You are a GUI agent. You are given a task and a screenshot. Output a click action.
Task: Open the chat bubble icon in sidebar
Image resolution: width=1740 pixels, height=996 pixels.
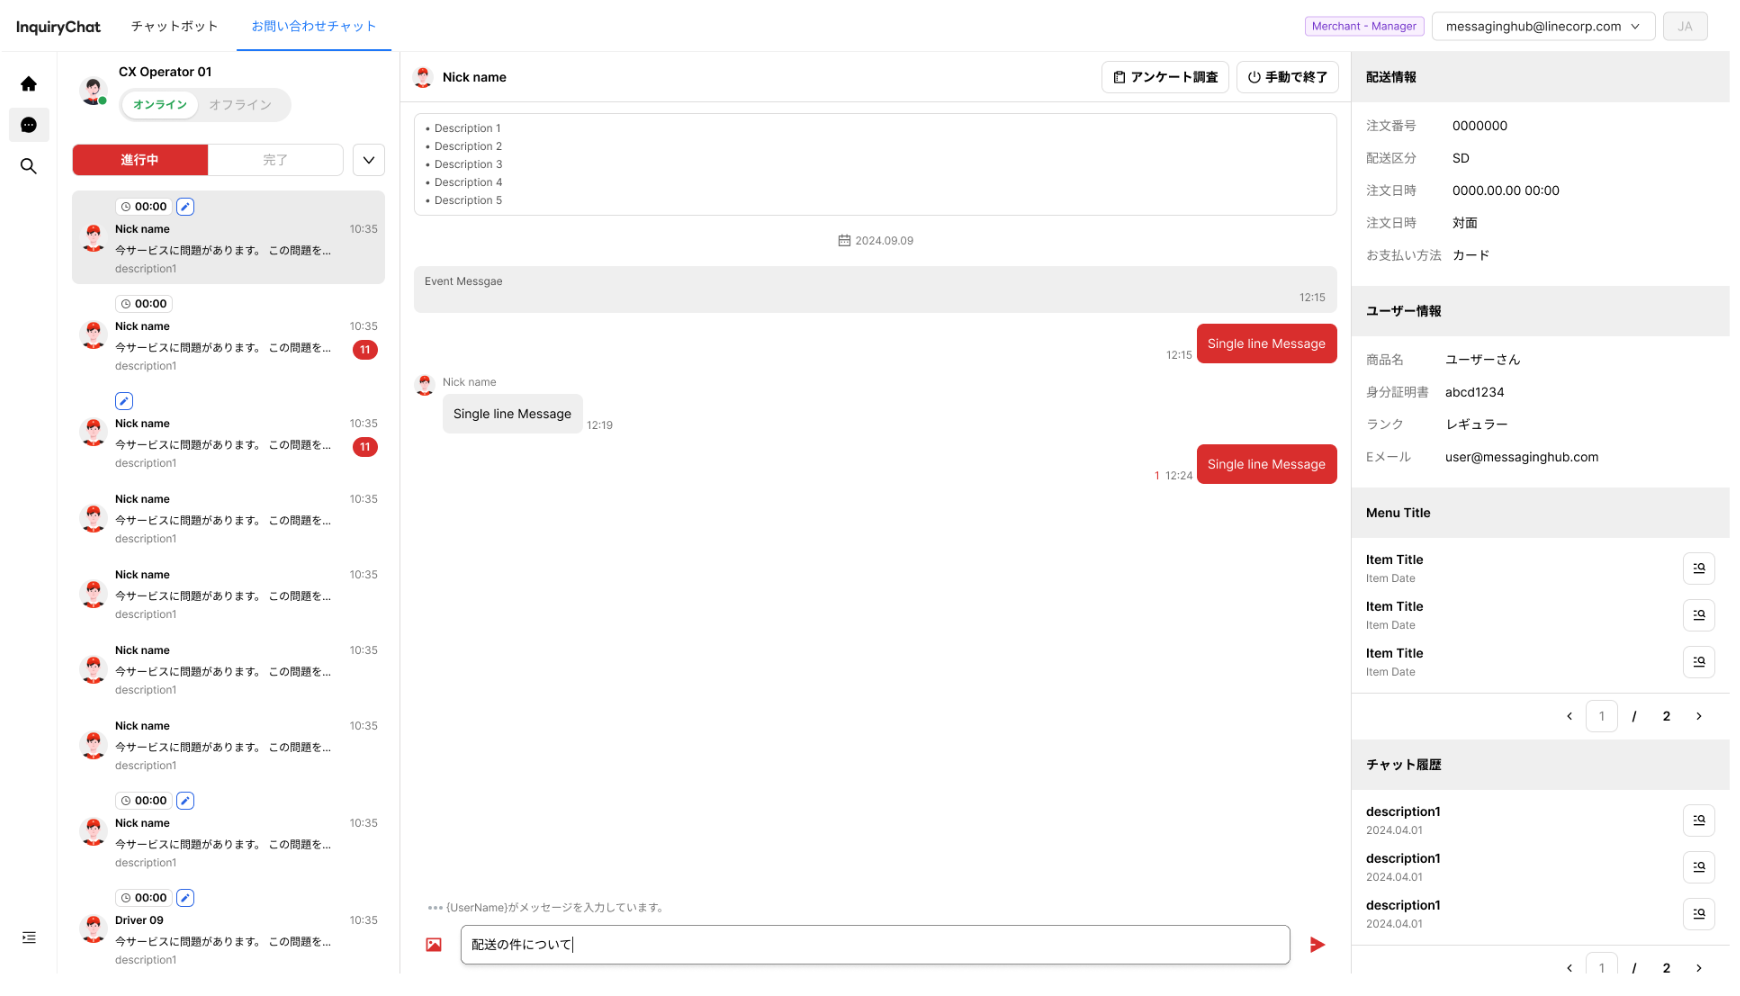coord(29,125)
